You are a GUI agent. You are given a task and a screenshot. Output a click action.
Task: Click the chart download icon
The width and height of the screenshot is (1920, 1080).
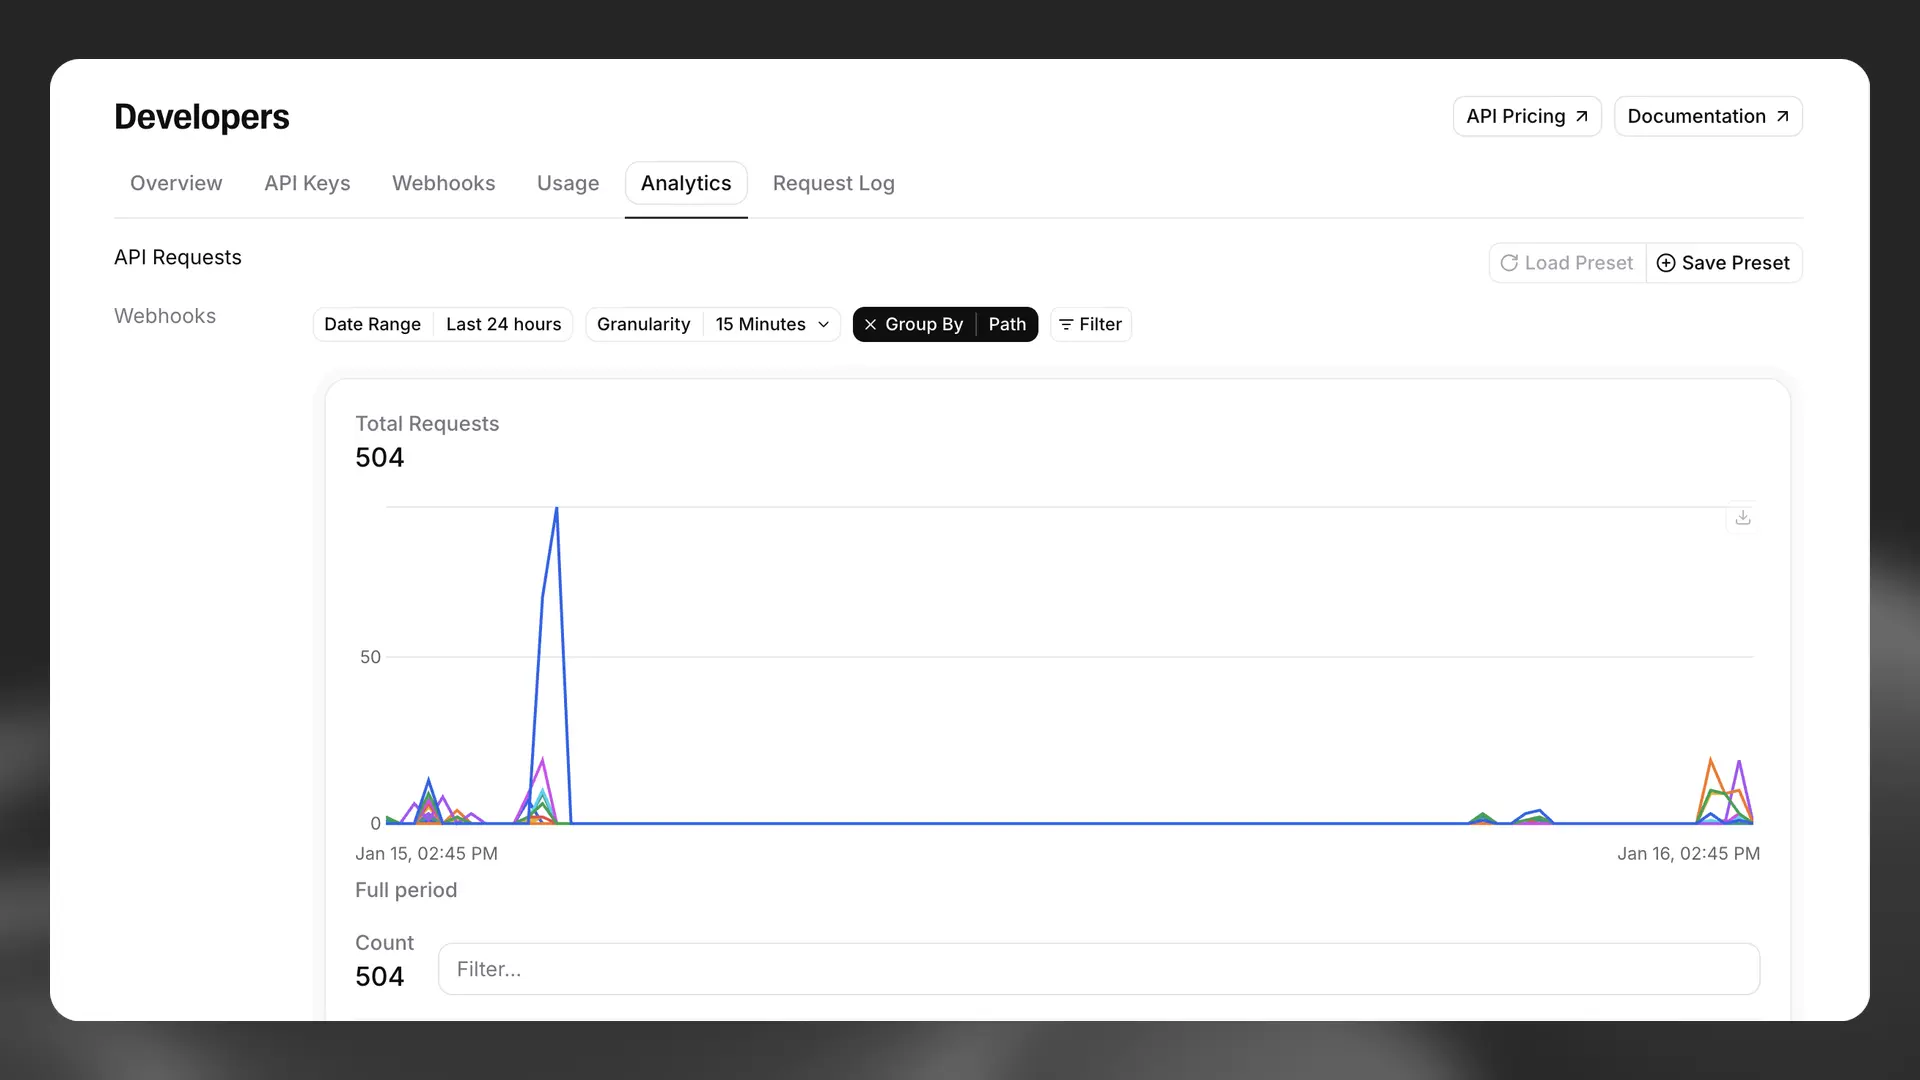tap(1743, 517)
